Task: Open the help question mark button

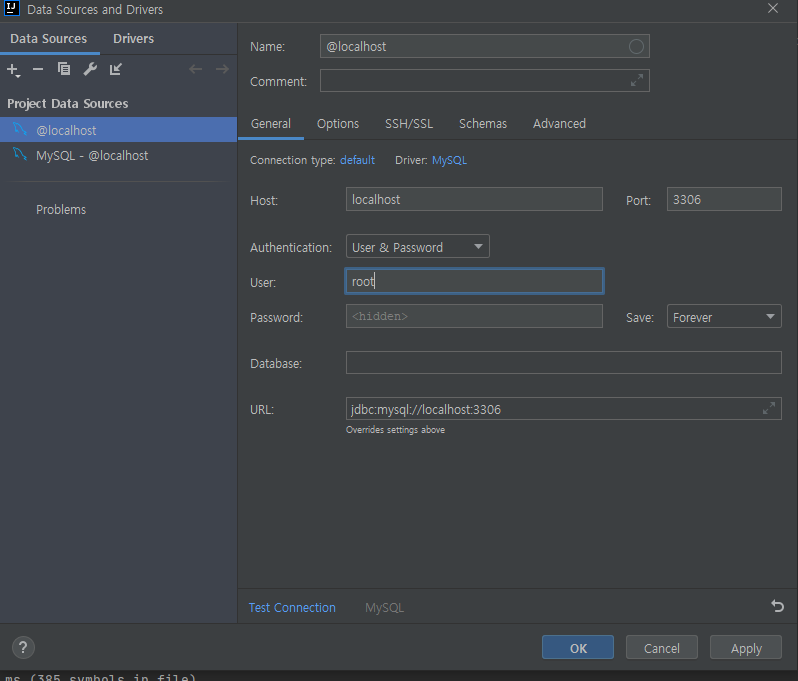Action: click(23, 647)
